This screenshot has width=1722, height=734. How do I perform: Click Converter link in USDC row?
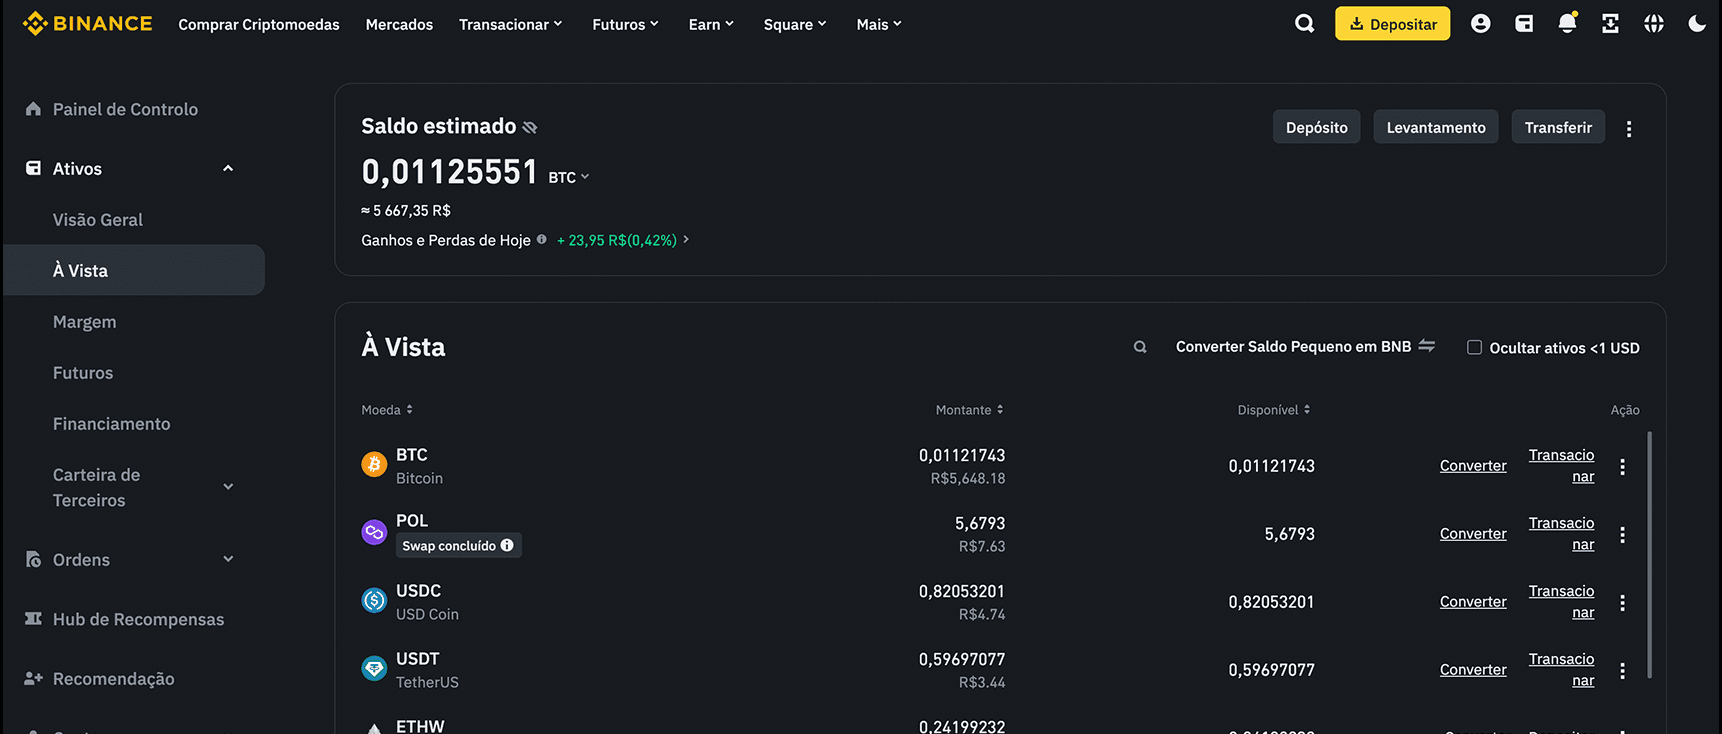[x=1473, y=602]
